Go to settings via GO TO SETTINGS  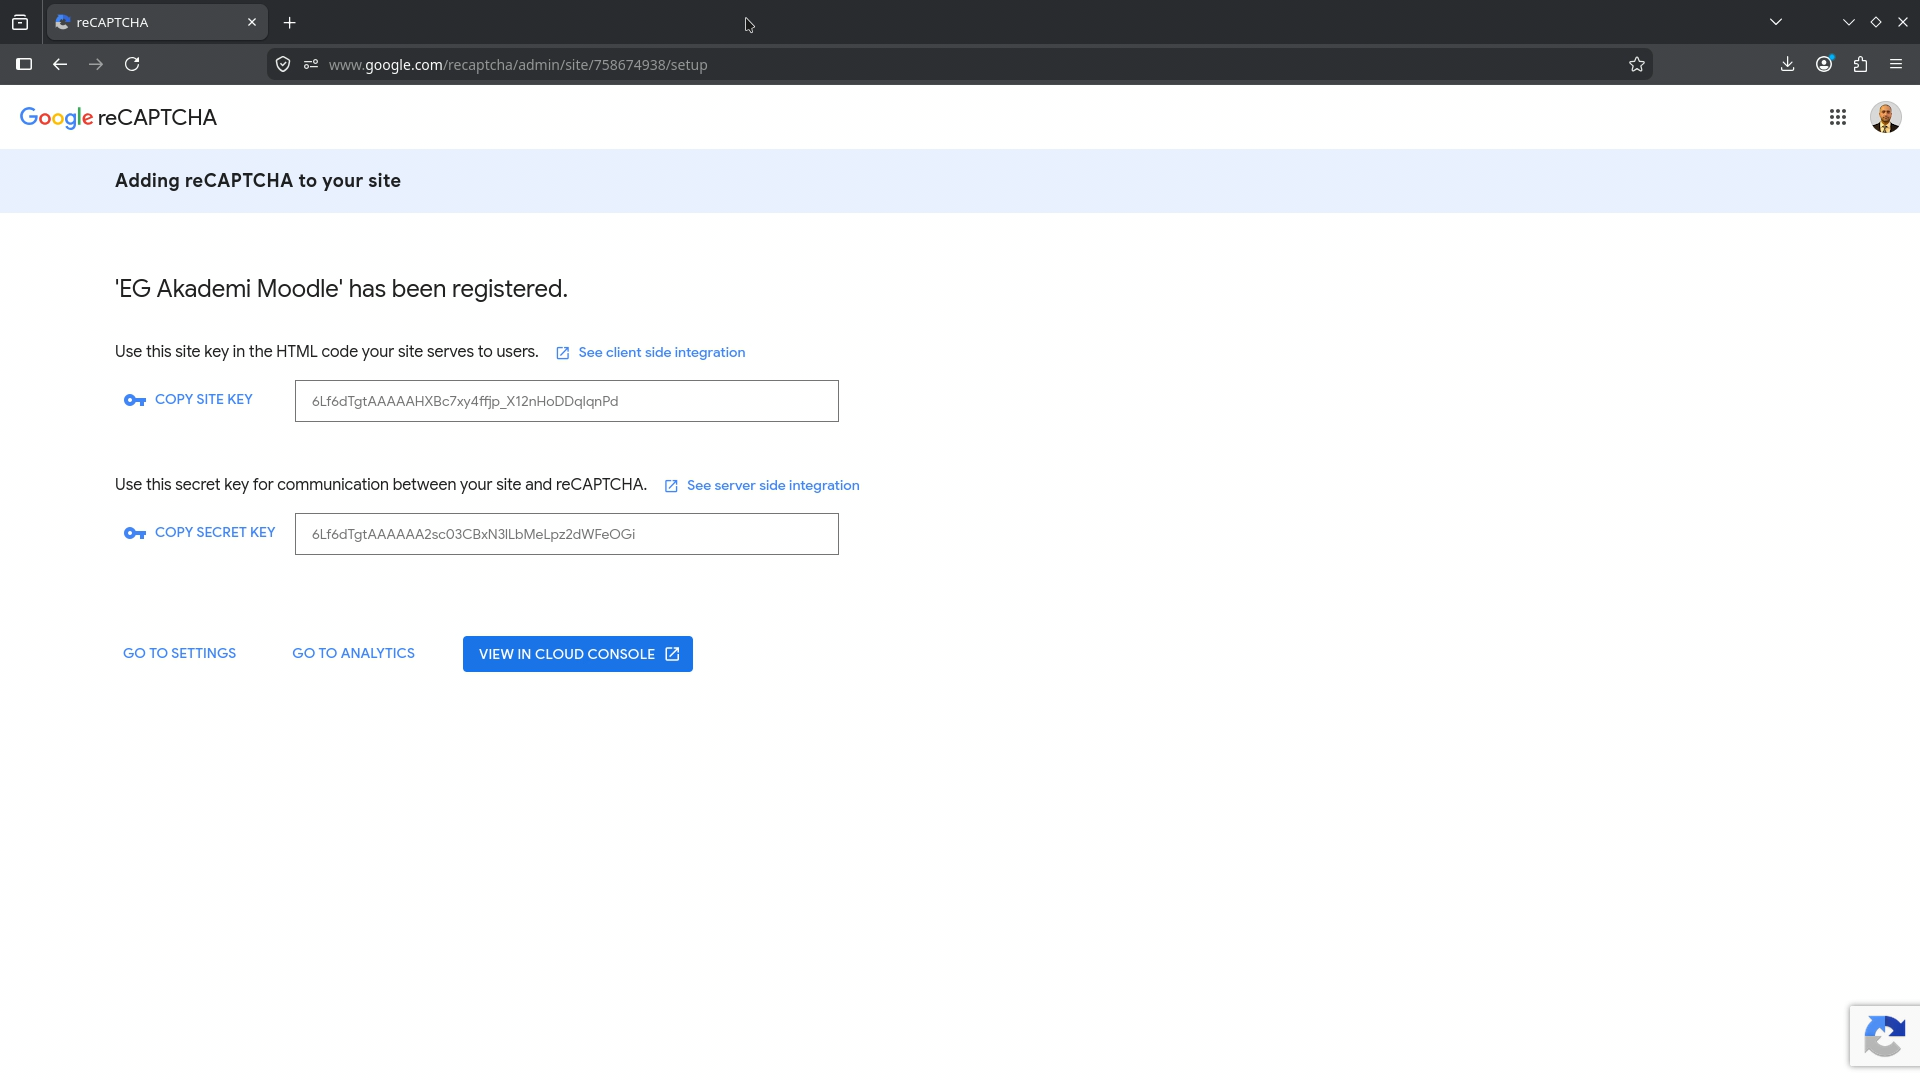click(x=179, y=654)
